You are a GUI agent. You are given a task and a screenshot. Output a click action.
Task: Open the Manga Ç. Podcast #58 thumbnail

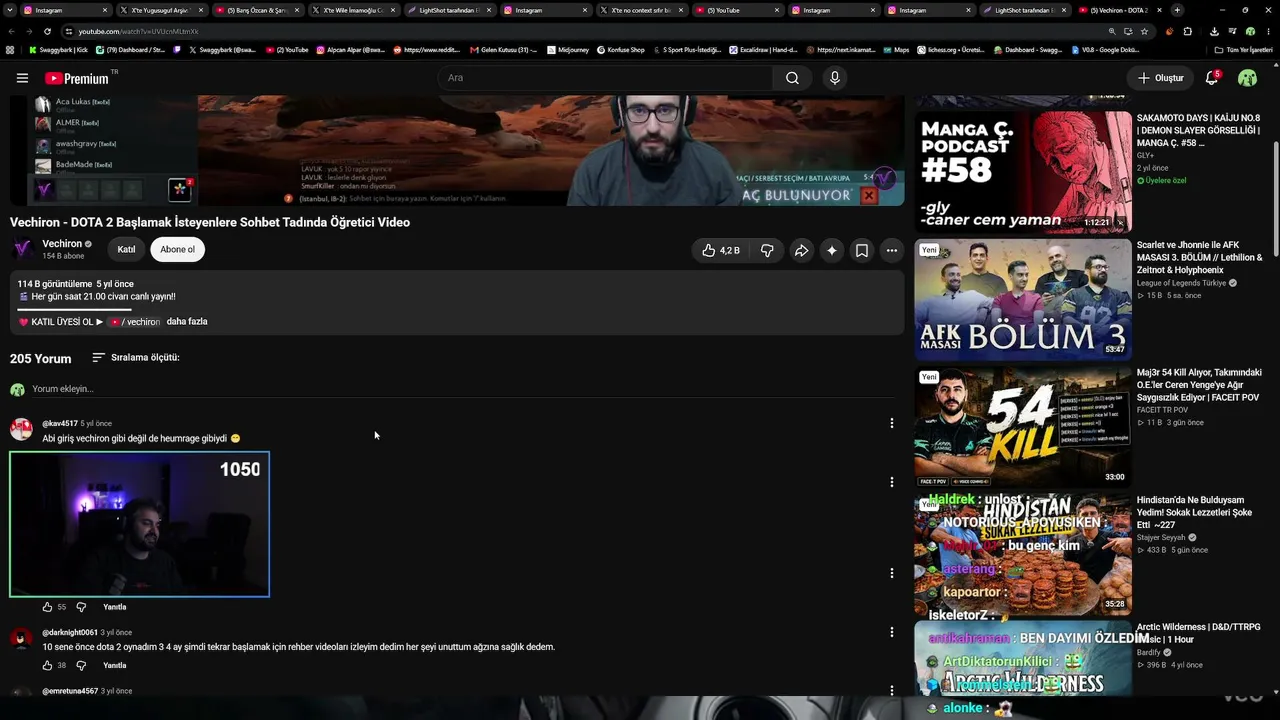(1023, 172)
